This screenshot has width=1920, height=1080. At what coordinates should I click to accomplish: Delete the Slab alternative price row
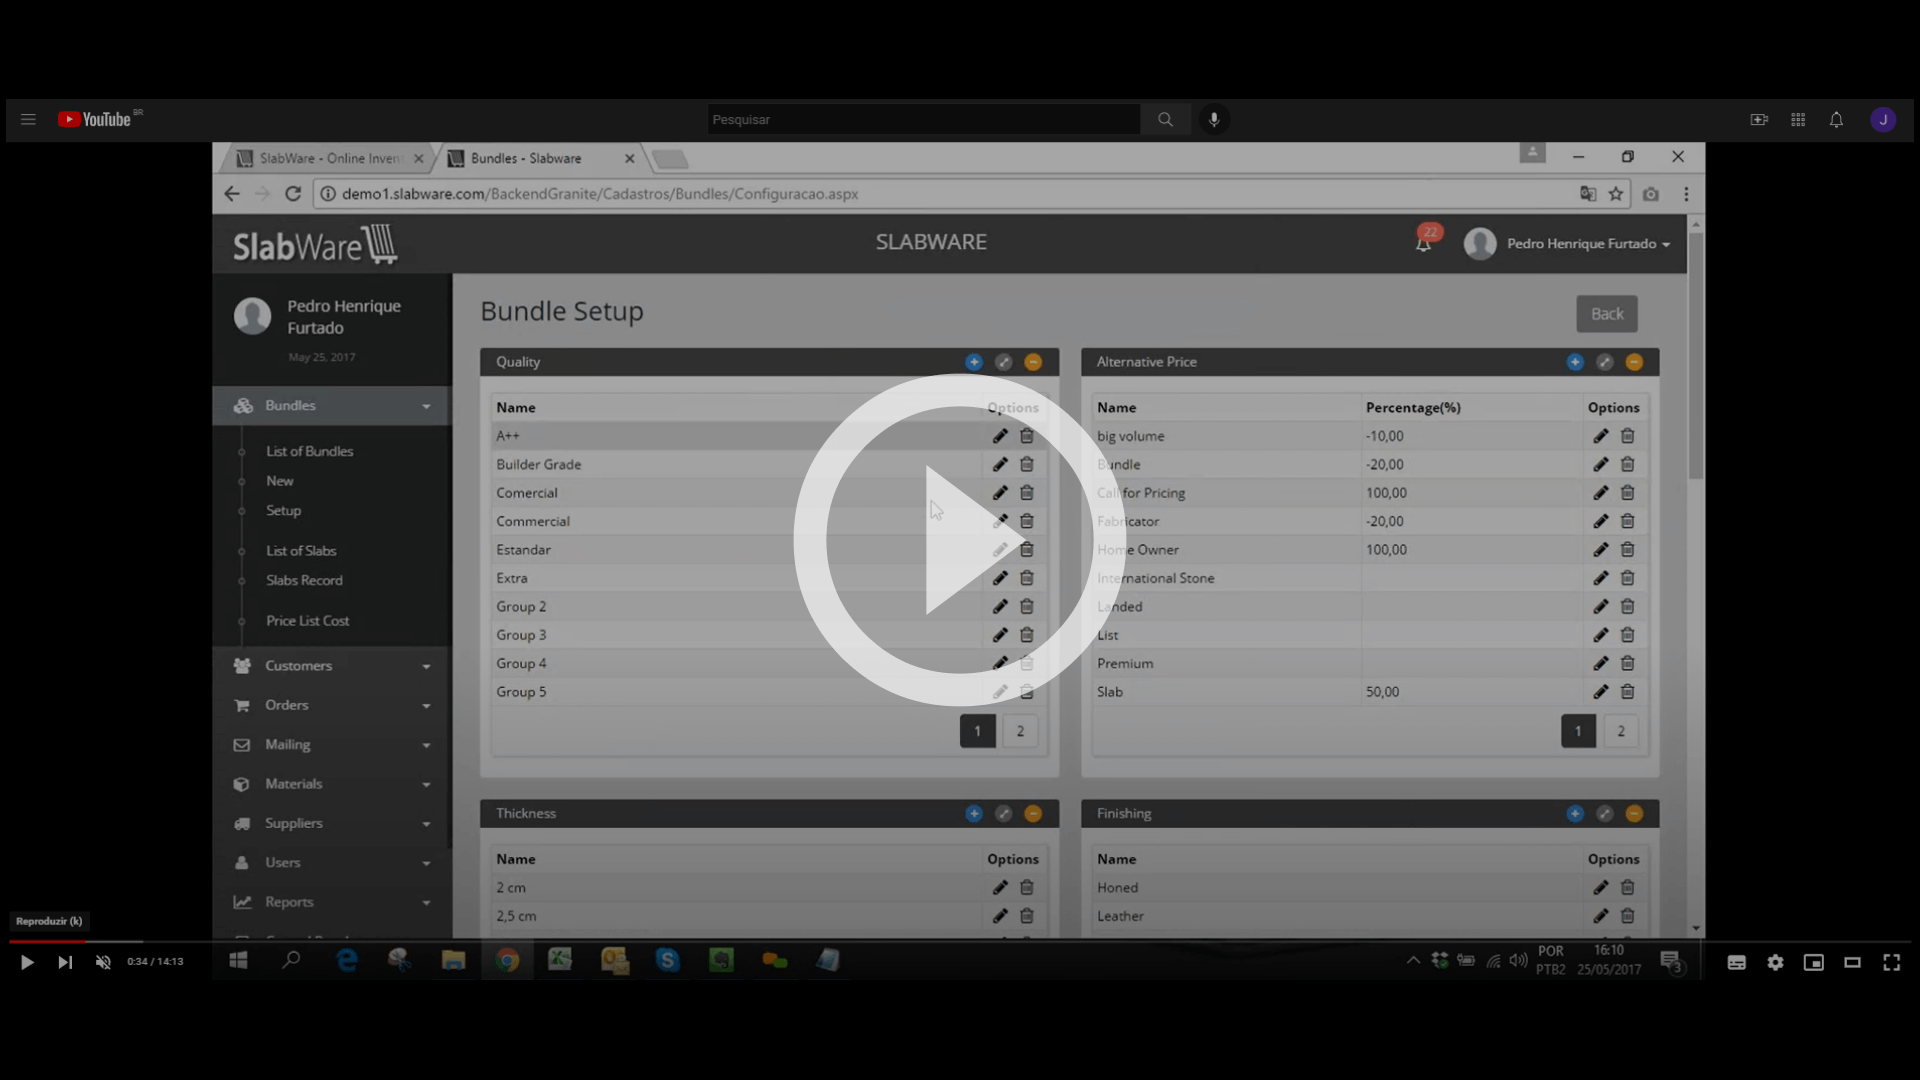(1628, 692)
